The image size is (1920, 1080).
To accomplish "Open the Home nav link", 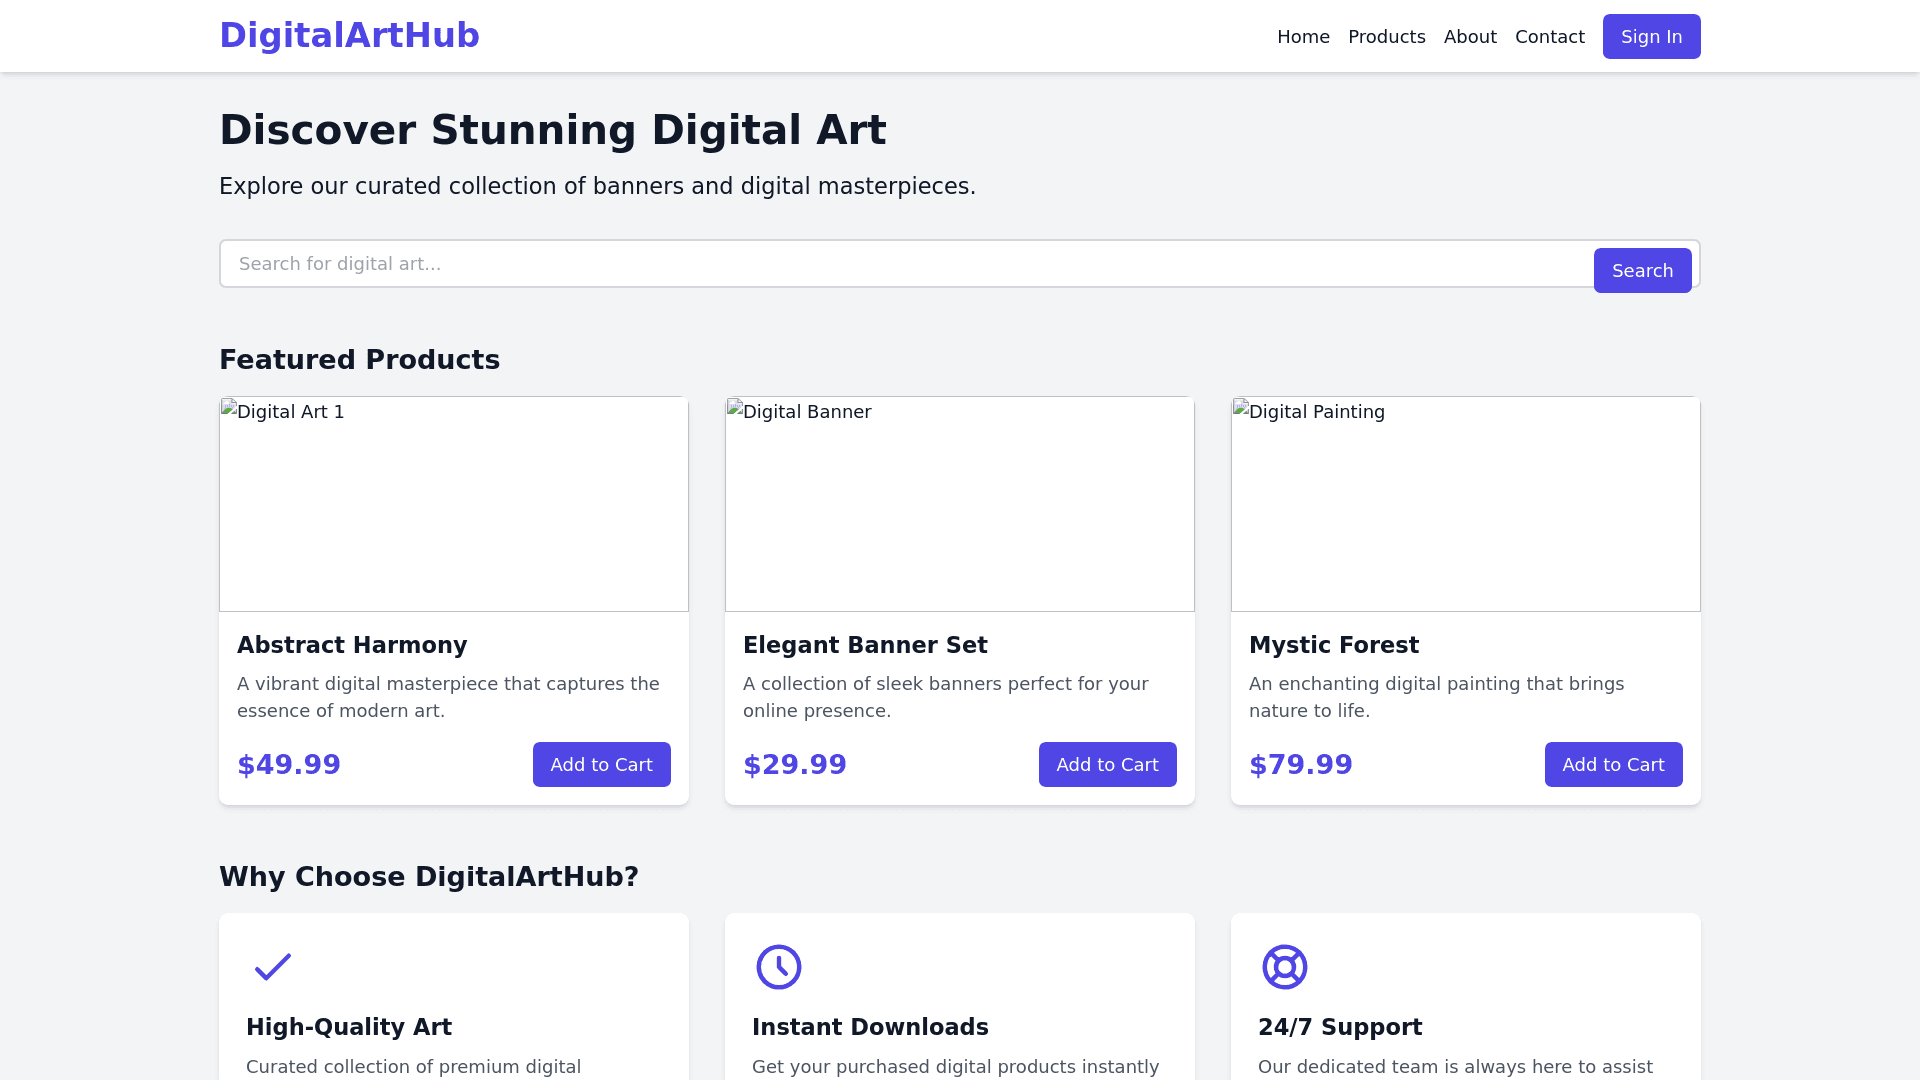I will [1303, 37].
